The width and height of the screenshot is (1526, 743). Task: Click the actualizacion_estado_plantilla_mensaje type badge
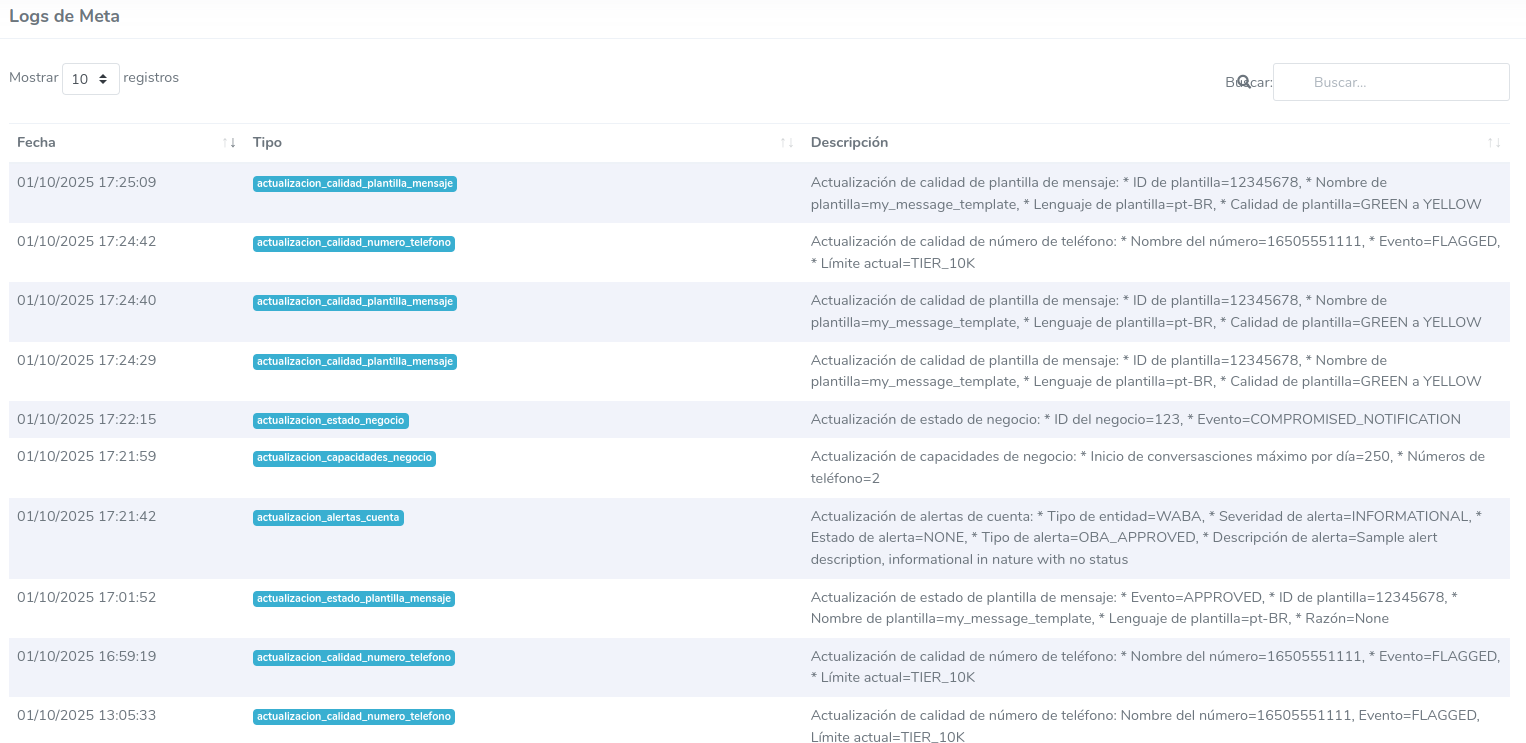[354, 599]
